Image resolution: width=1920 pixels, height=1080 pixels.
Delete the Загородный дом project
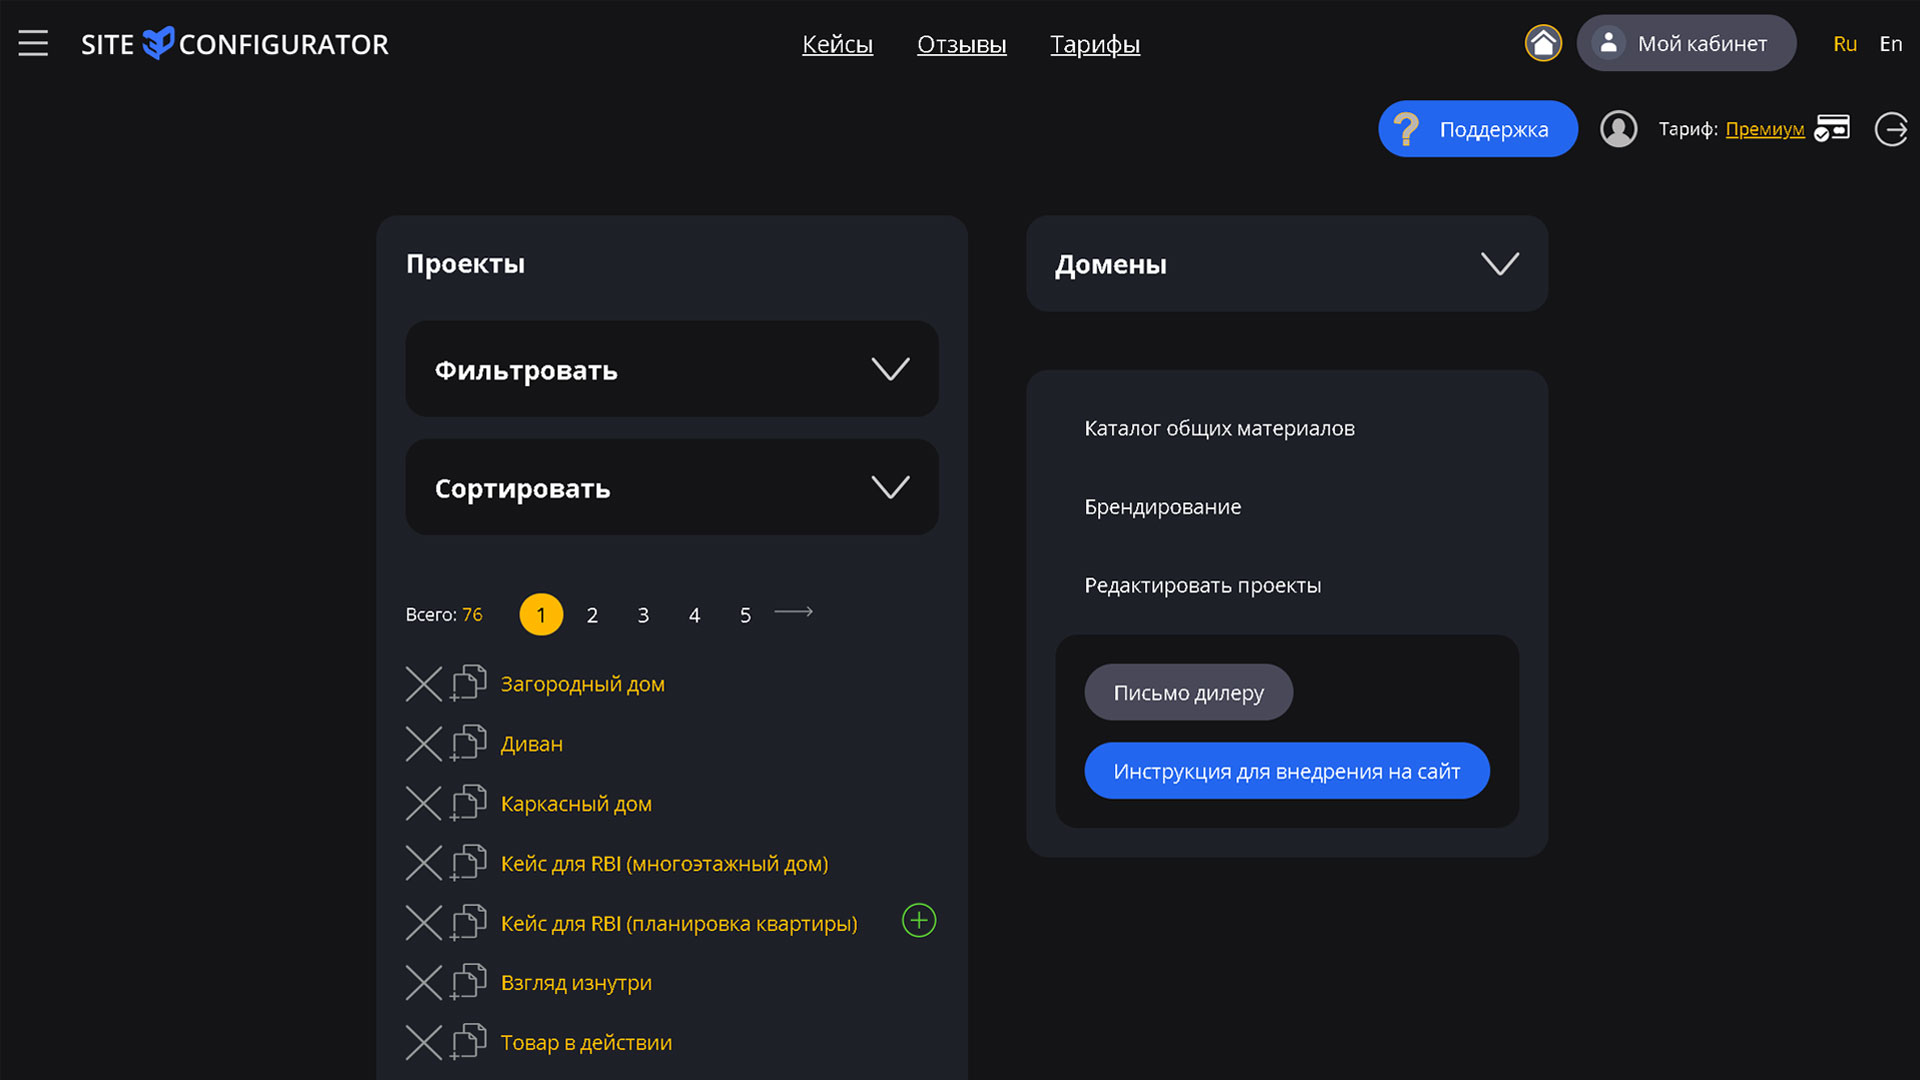424,684
